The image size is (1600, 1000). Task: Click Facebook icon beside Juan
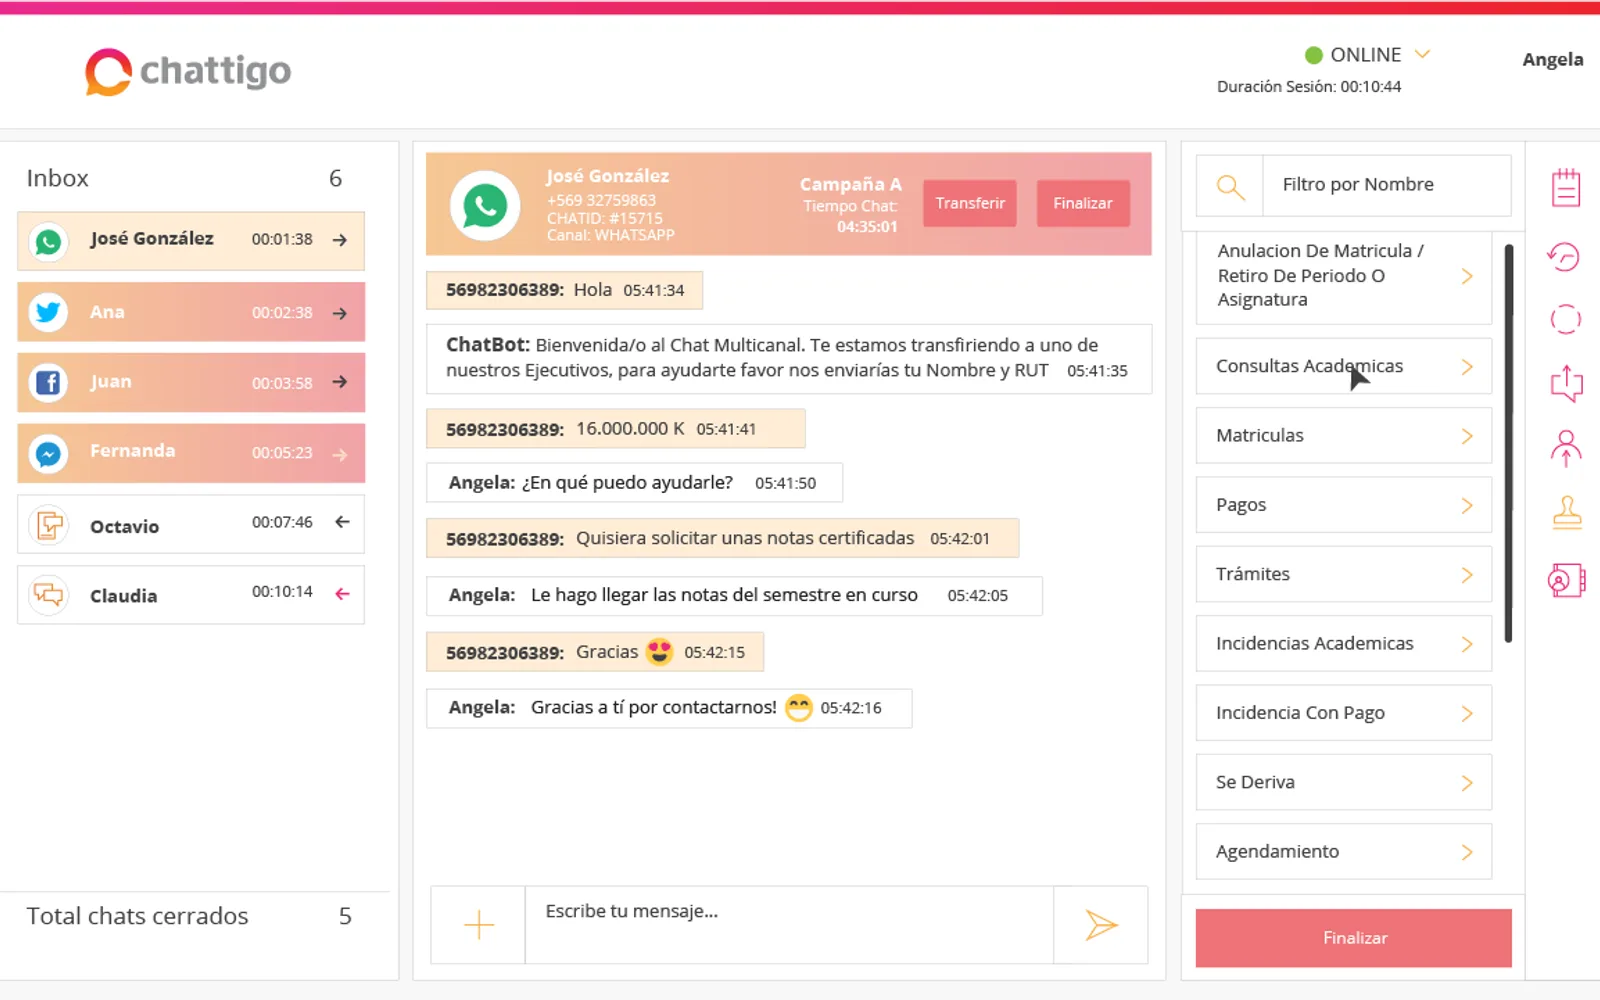pos(48,382)
